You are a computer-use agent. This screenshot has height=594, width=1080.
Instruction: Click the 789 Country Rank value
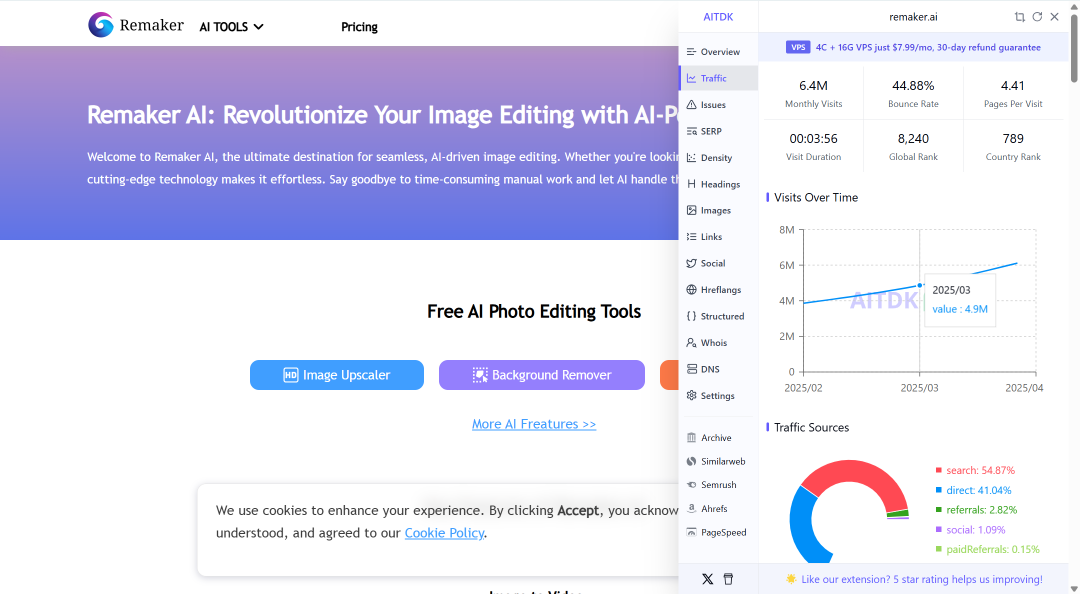click(1013, 139)
